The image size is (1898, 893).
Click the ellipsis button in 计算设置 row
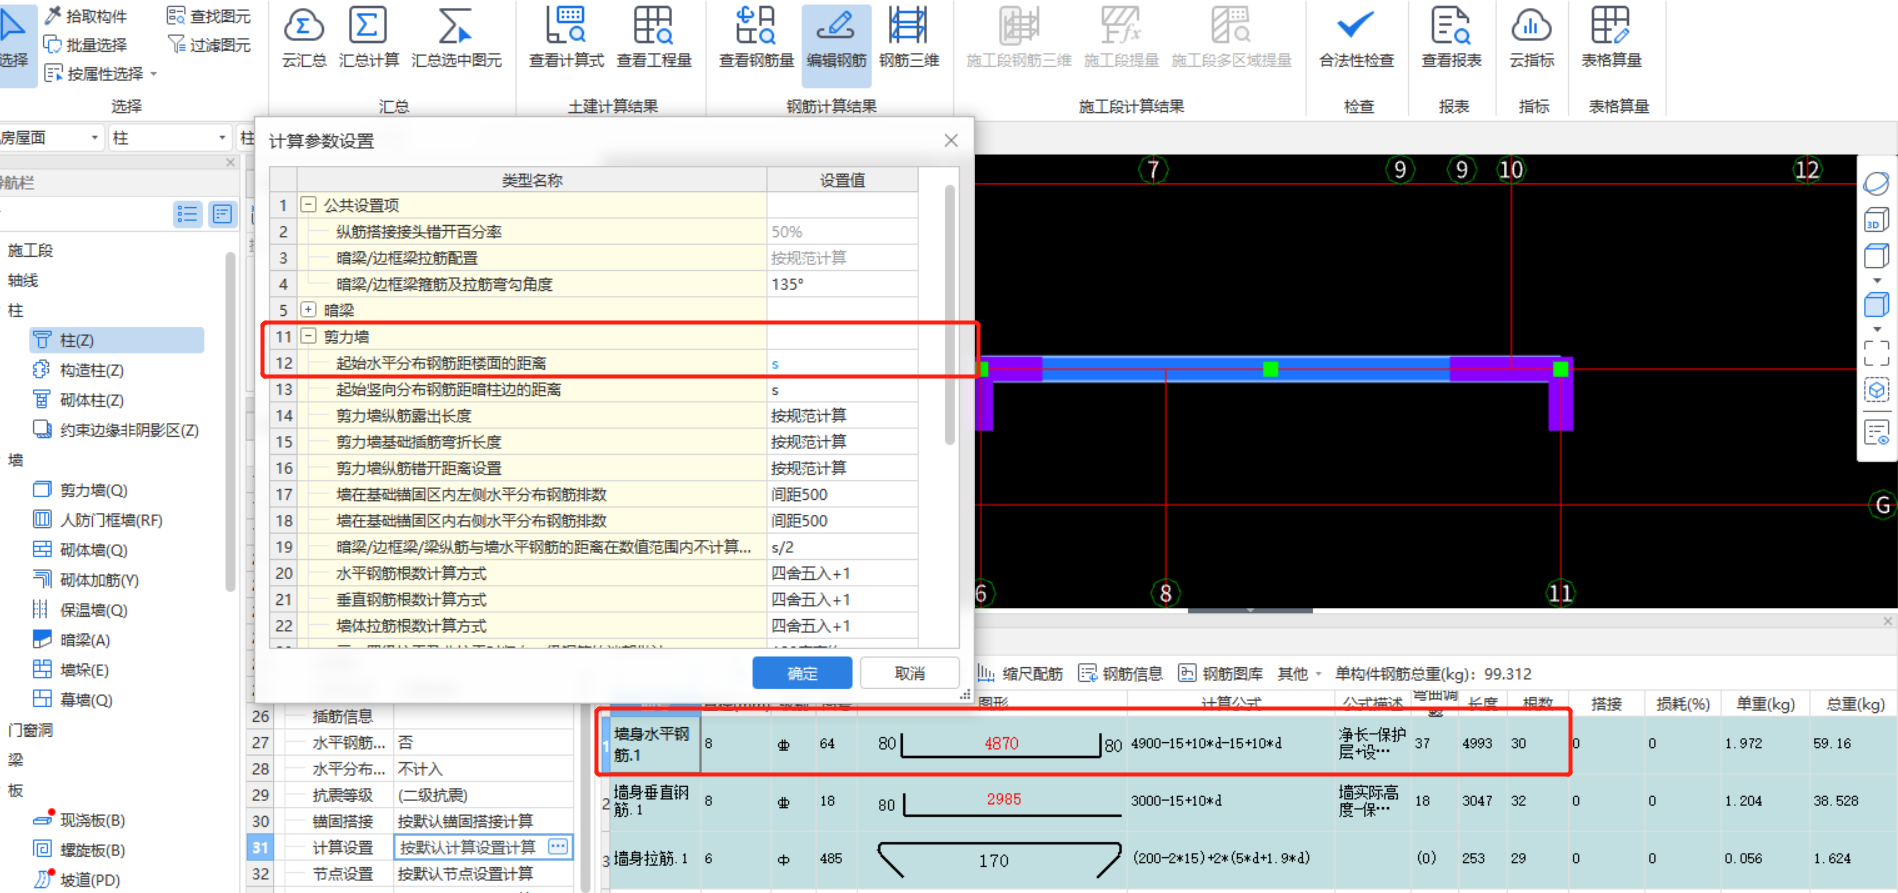[558, 847]
